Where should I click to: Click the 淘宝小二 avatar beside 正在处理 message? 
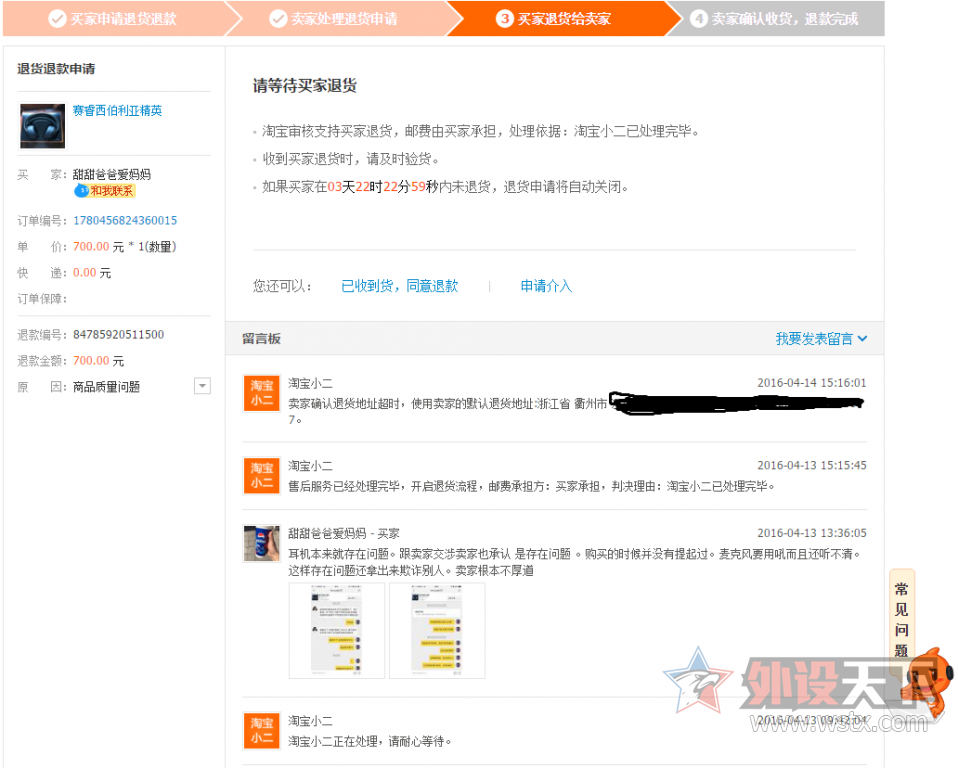[262, 731]
